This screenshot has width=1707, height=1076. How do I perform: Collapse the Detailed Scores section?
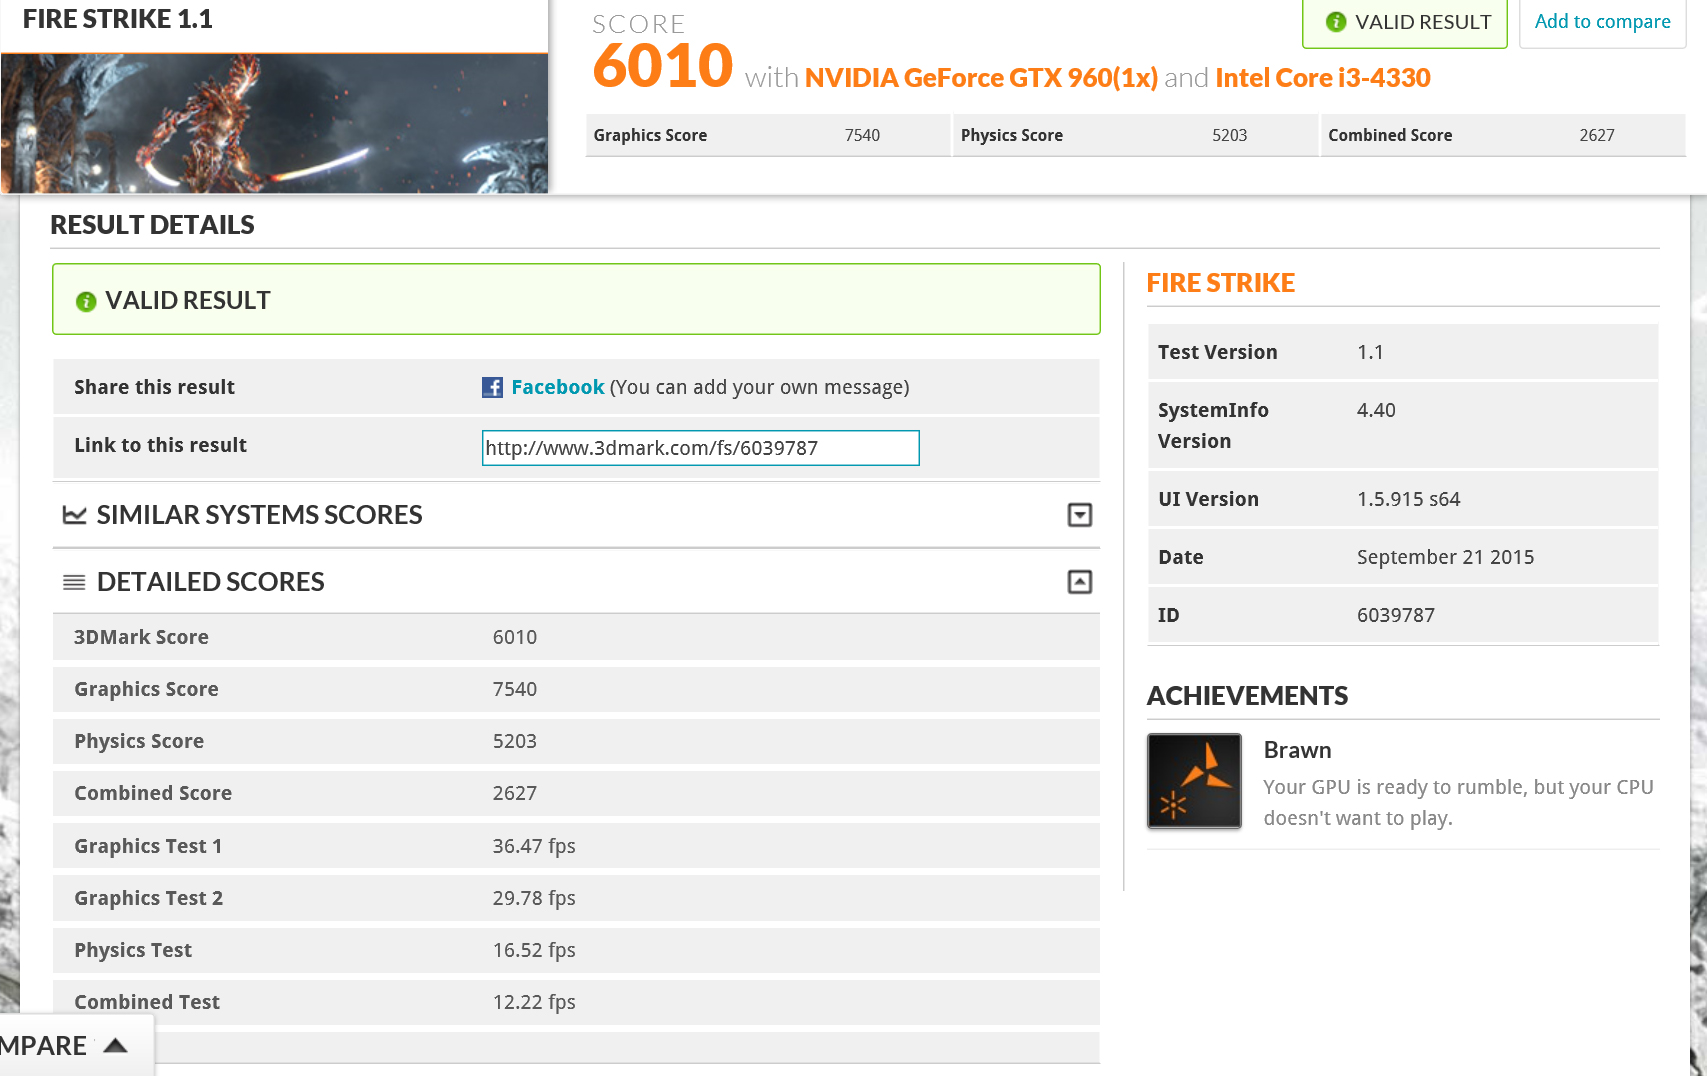[x=1080, y=582]
